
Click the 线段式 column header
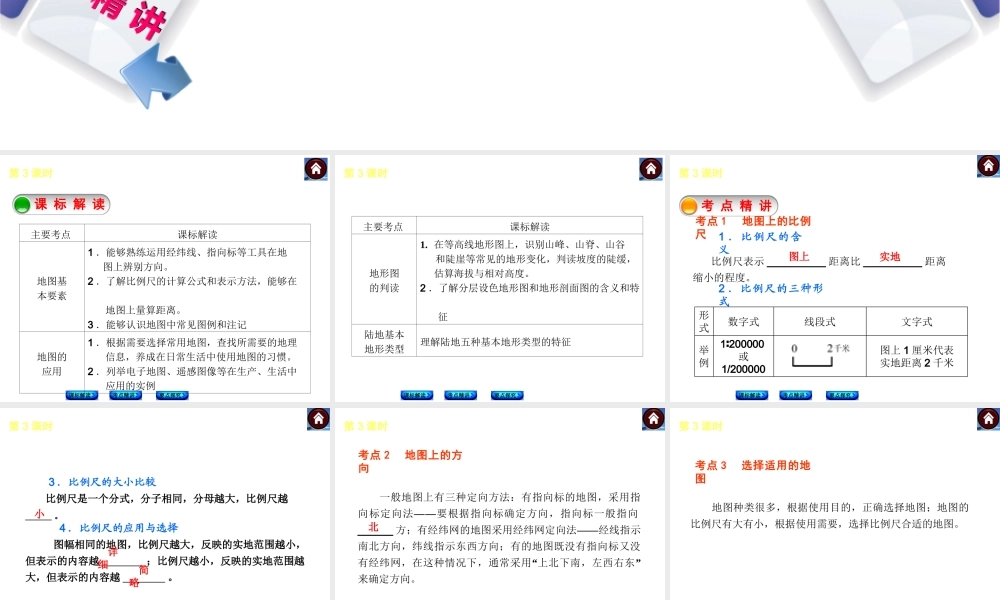pyautogui.click(x=820, y=321)
